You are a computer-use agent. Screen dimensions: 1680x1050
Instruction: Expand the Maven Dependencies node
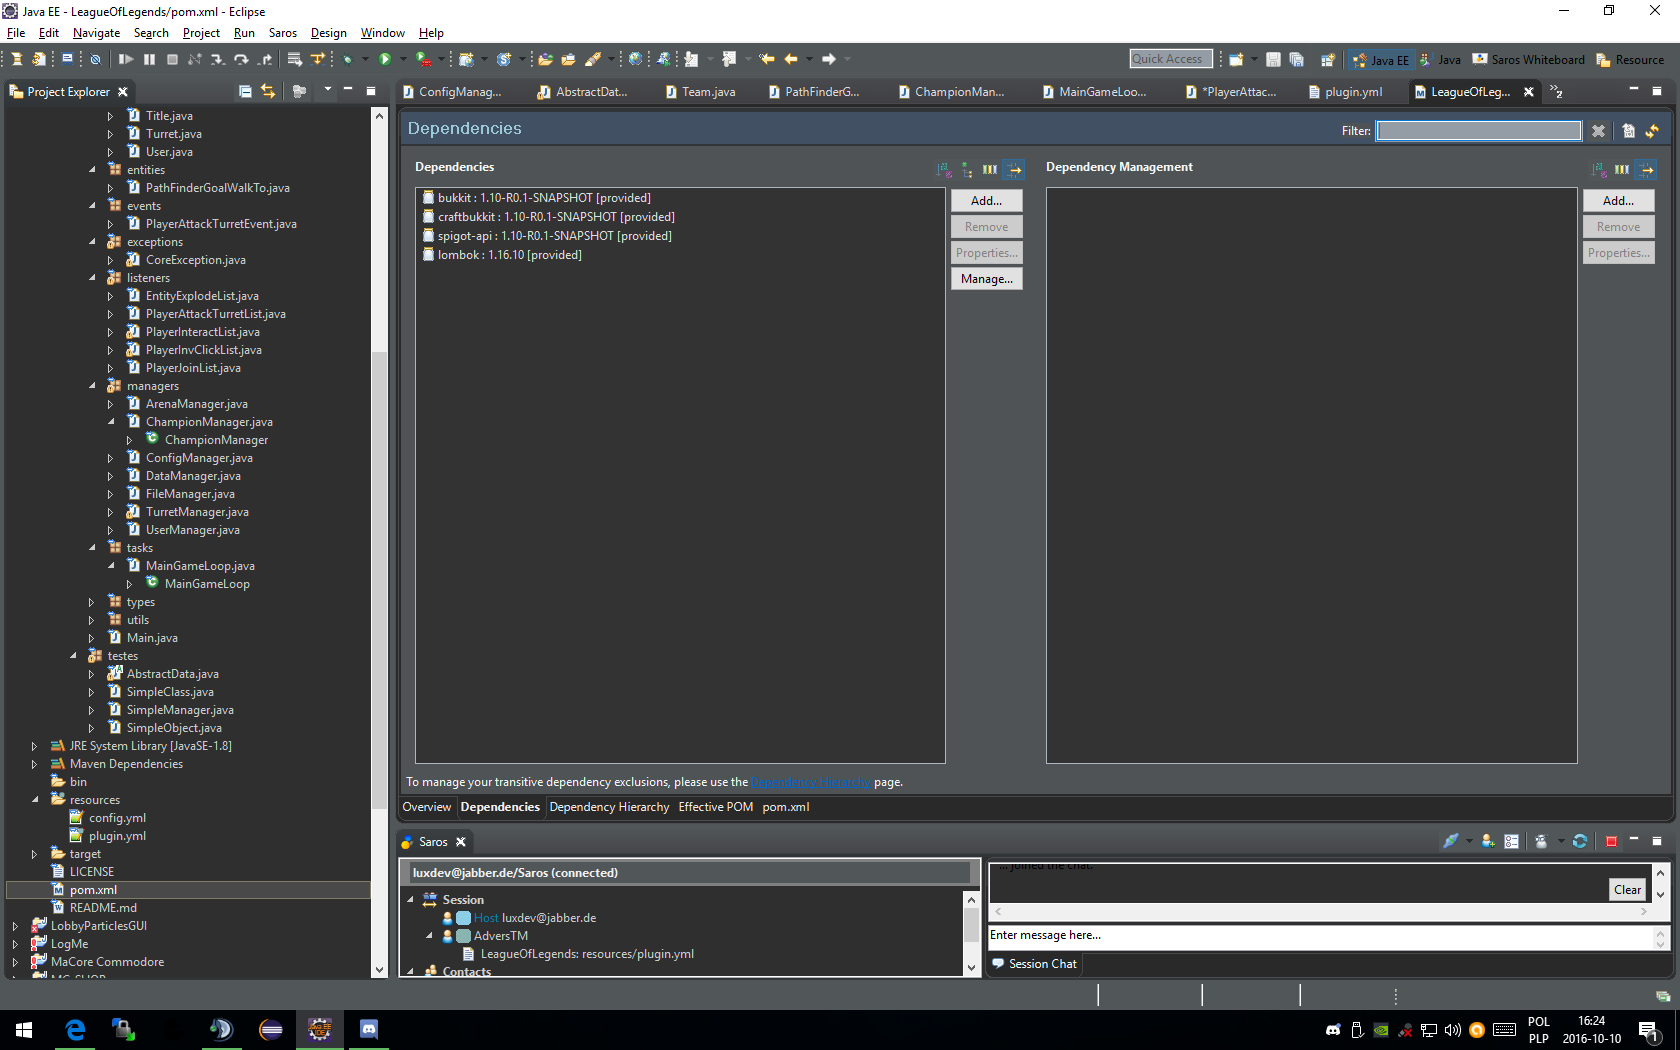point(34,764)
